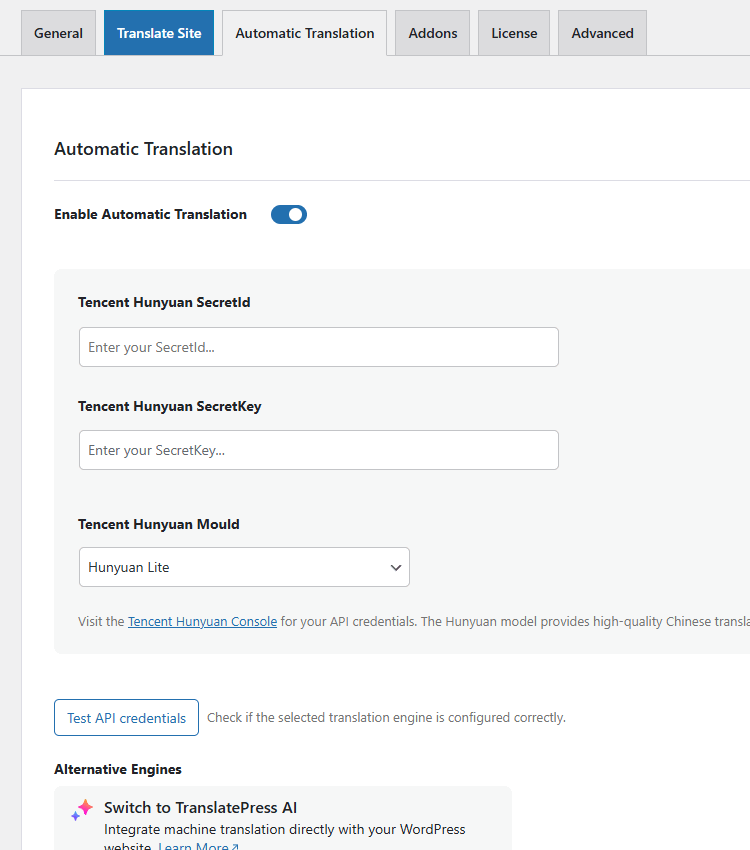The image size is (750, 850).
Task: Open the License tab
Action: (x=514, y=33)
